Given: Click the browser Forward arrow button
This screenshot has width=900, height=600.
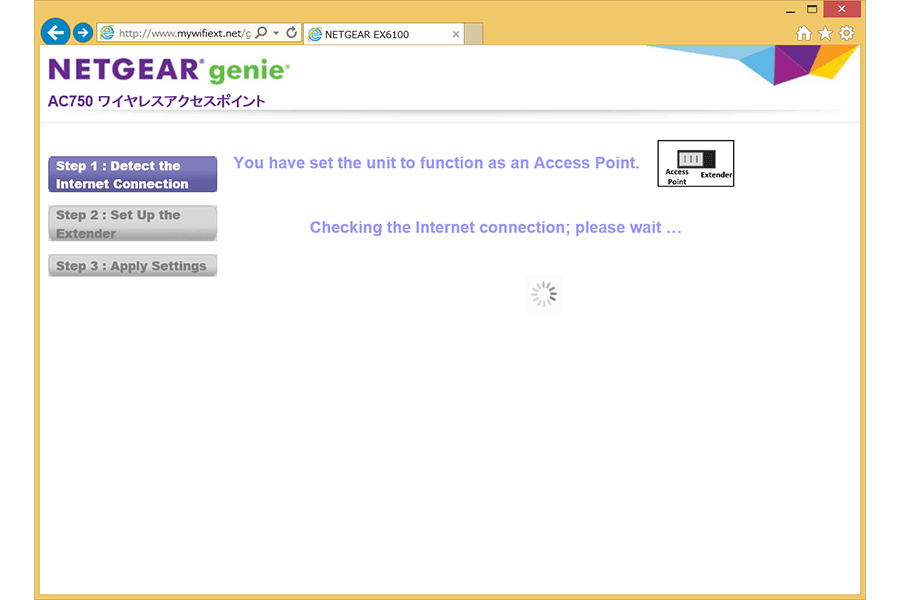Looking at the screenshot, I should pyautogui.click(x=83, y=33).
